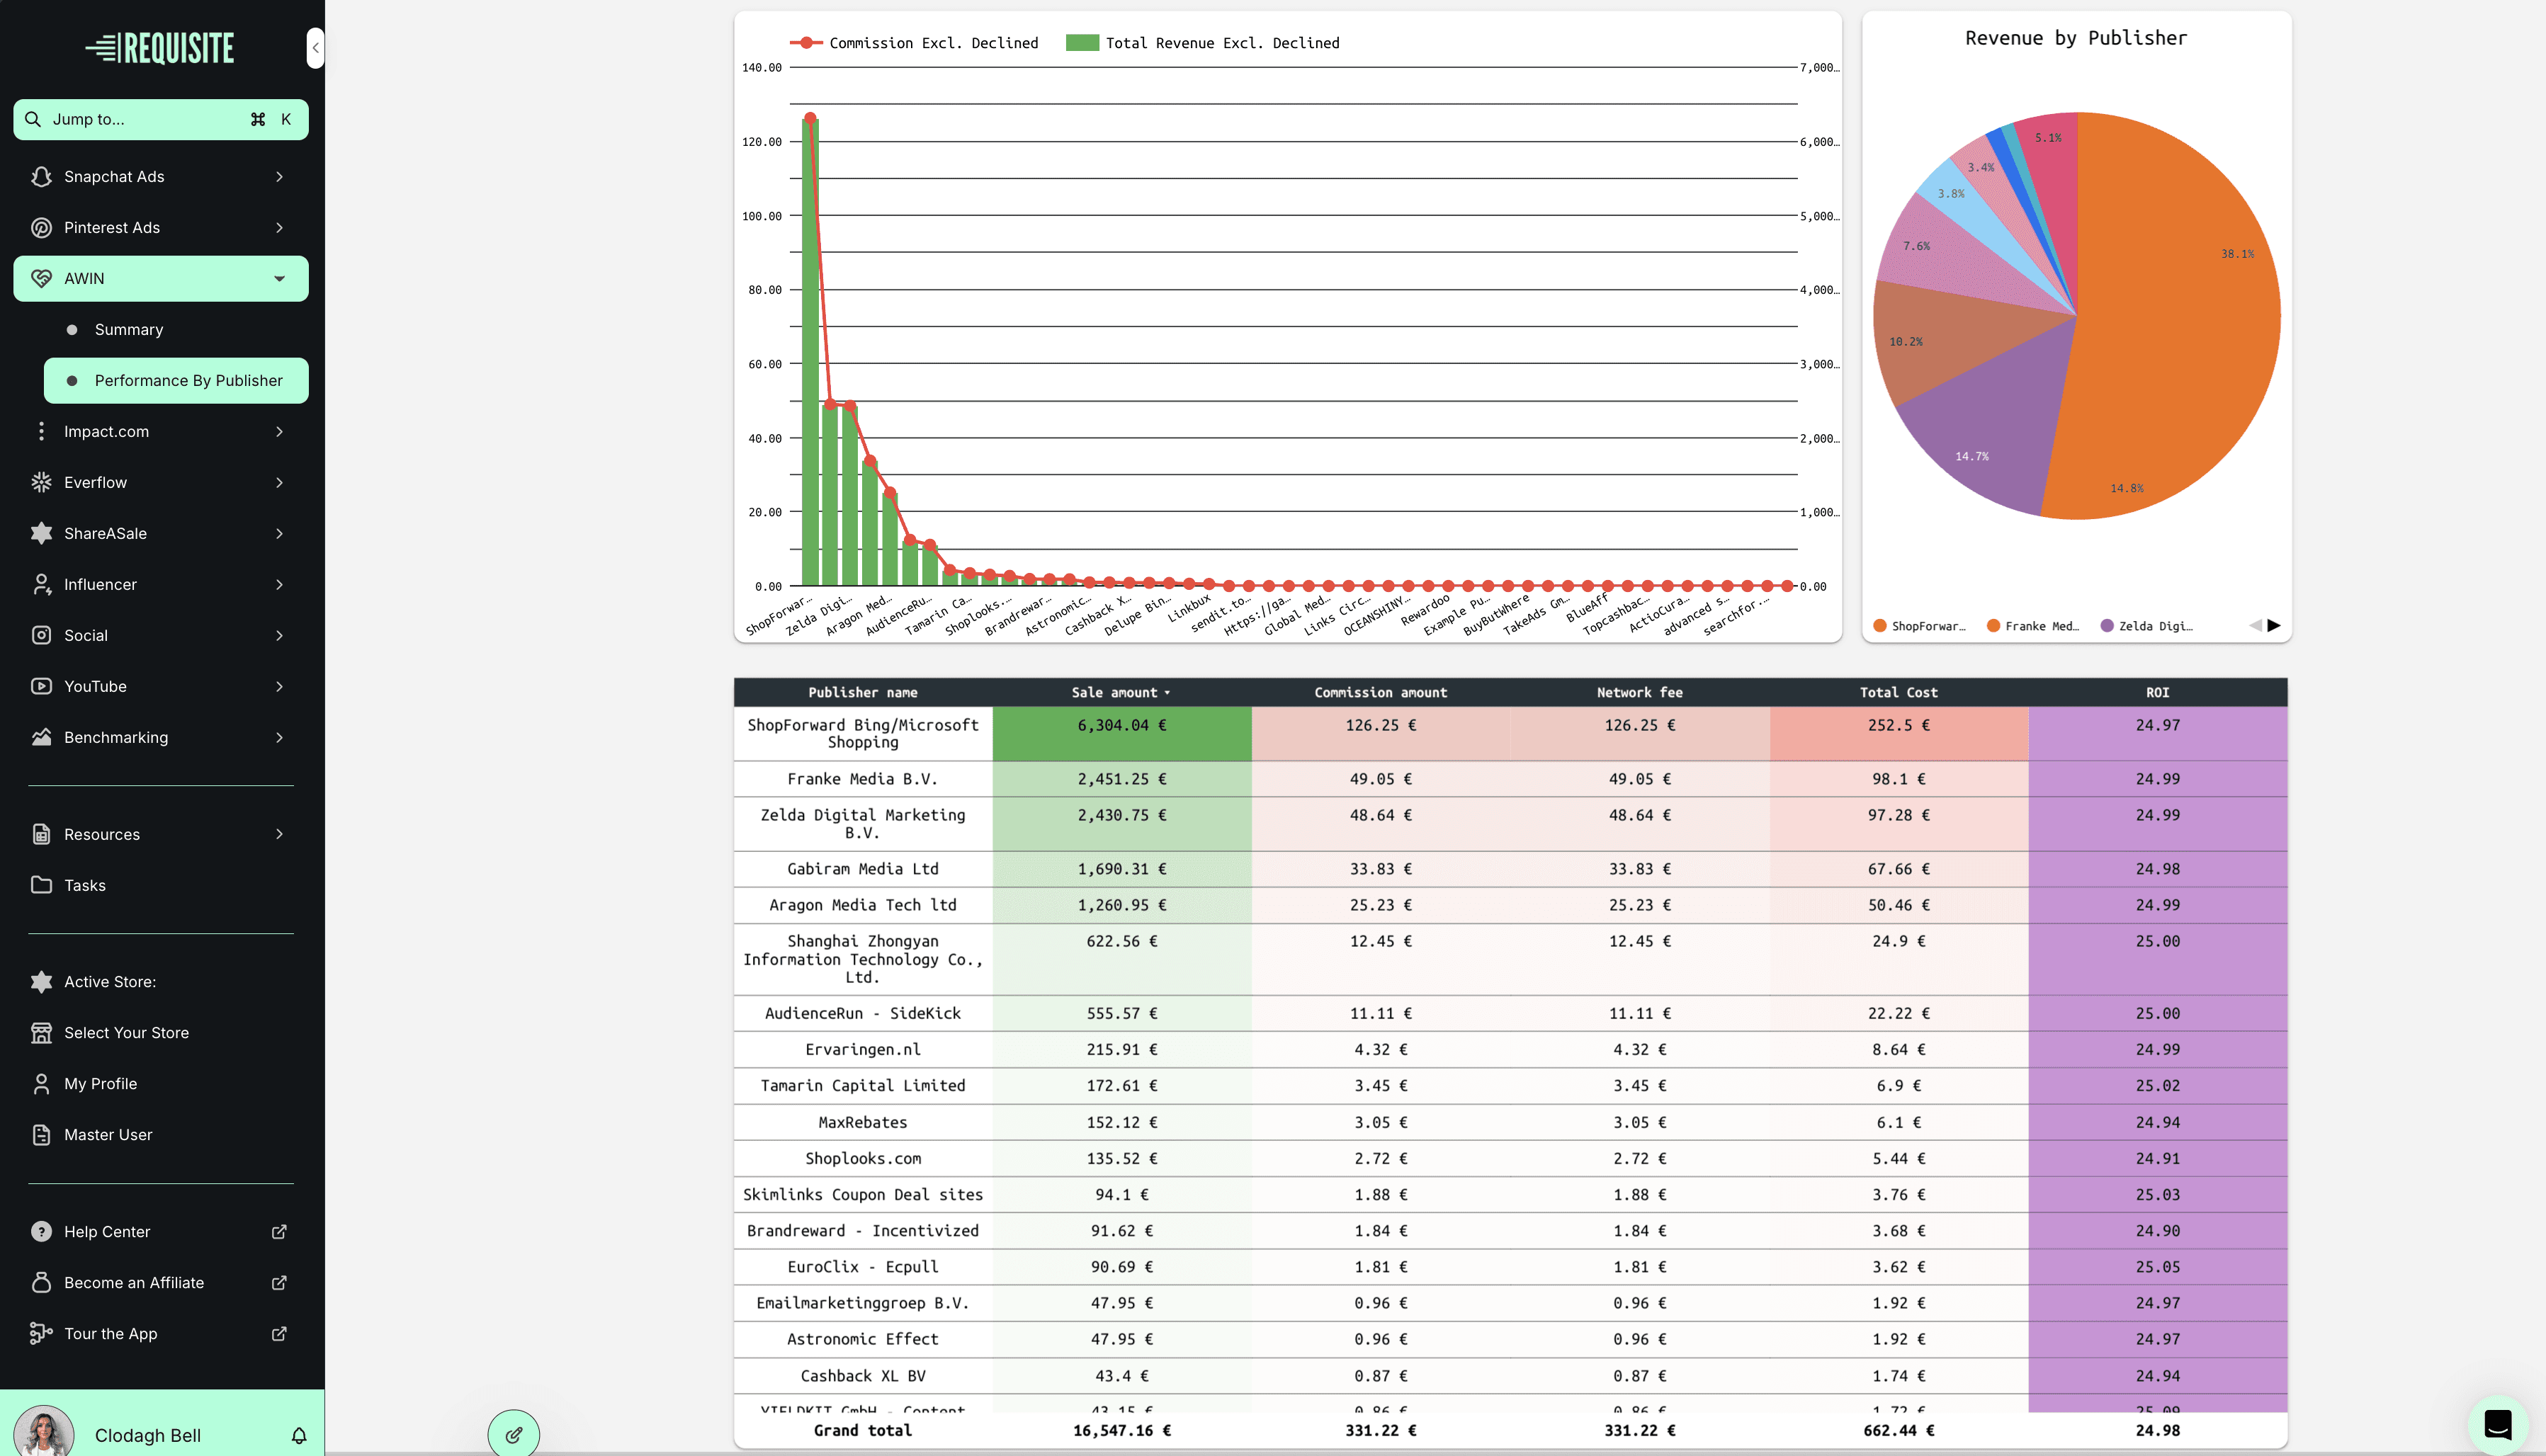Click the Help Center question mark icon
The image size is (2546, 1456).
click(x=41, y=1231)
